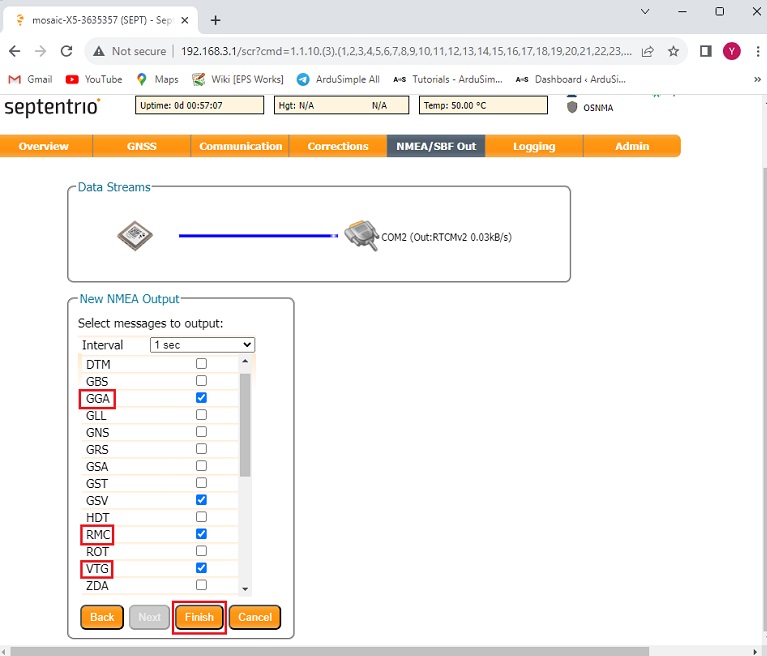Screen dimensions: 767x656
Task: Bookmark this page with the star icon
Action: pos(673,51)
